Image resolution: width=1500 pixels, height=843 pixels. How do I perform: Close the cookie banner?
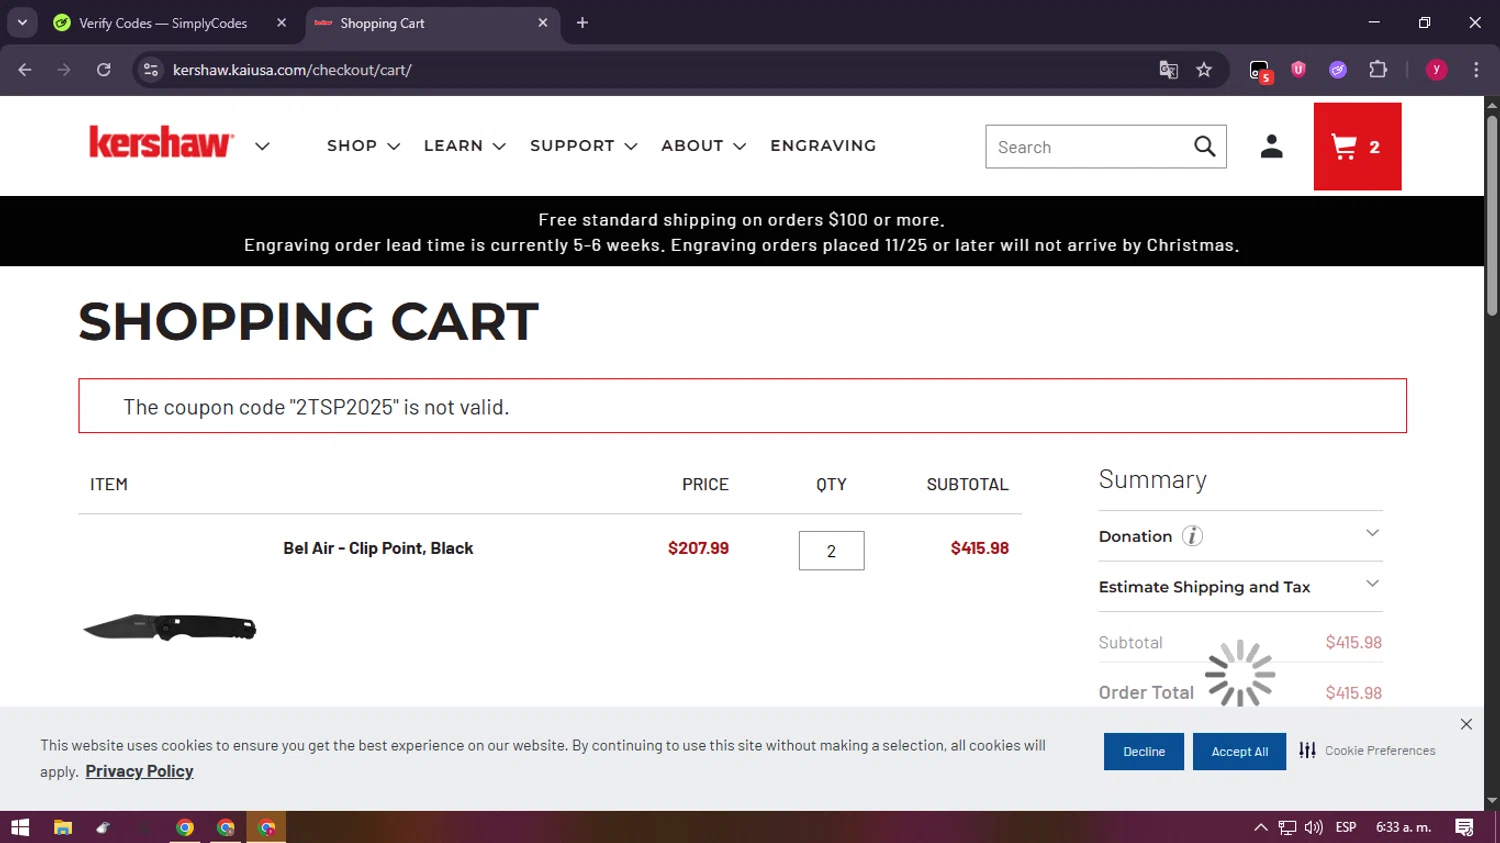1466,724
